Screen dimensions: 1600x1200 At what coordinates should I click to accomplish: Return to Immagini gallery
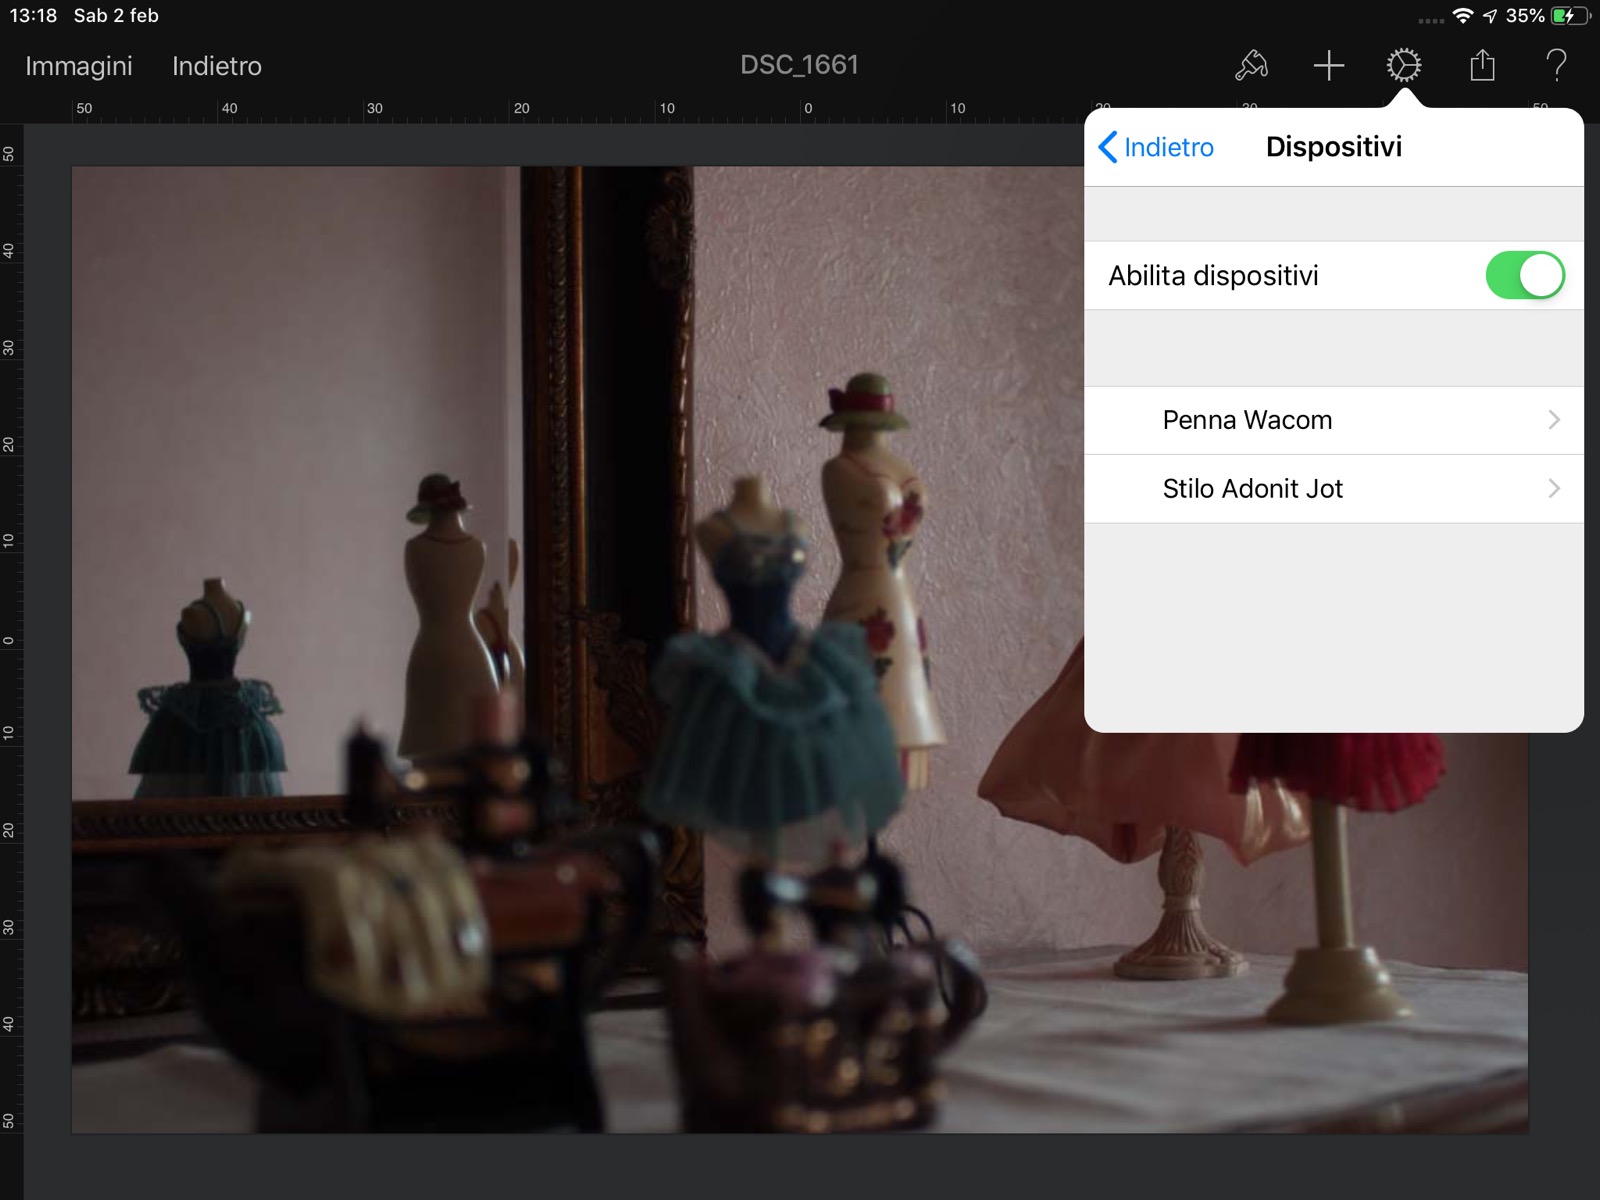(x=79, y=66)
